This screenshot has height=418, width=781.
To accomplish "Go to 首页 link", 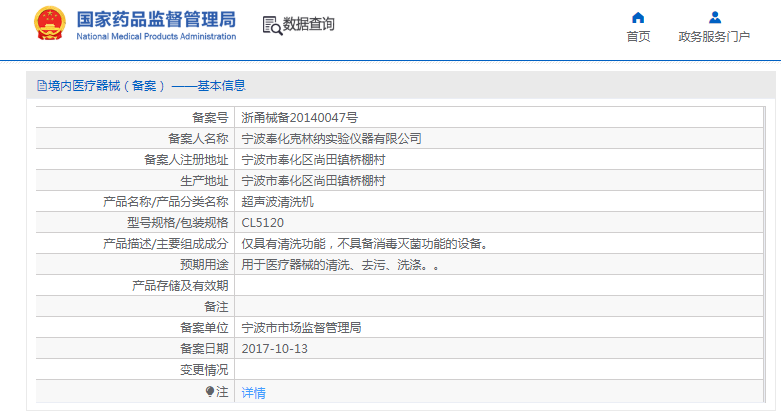I will (638, 37).
